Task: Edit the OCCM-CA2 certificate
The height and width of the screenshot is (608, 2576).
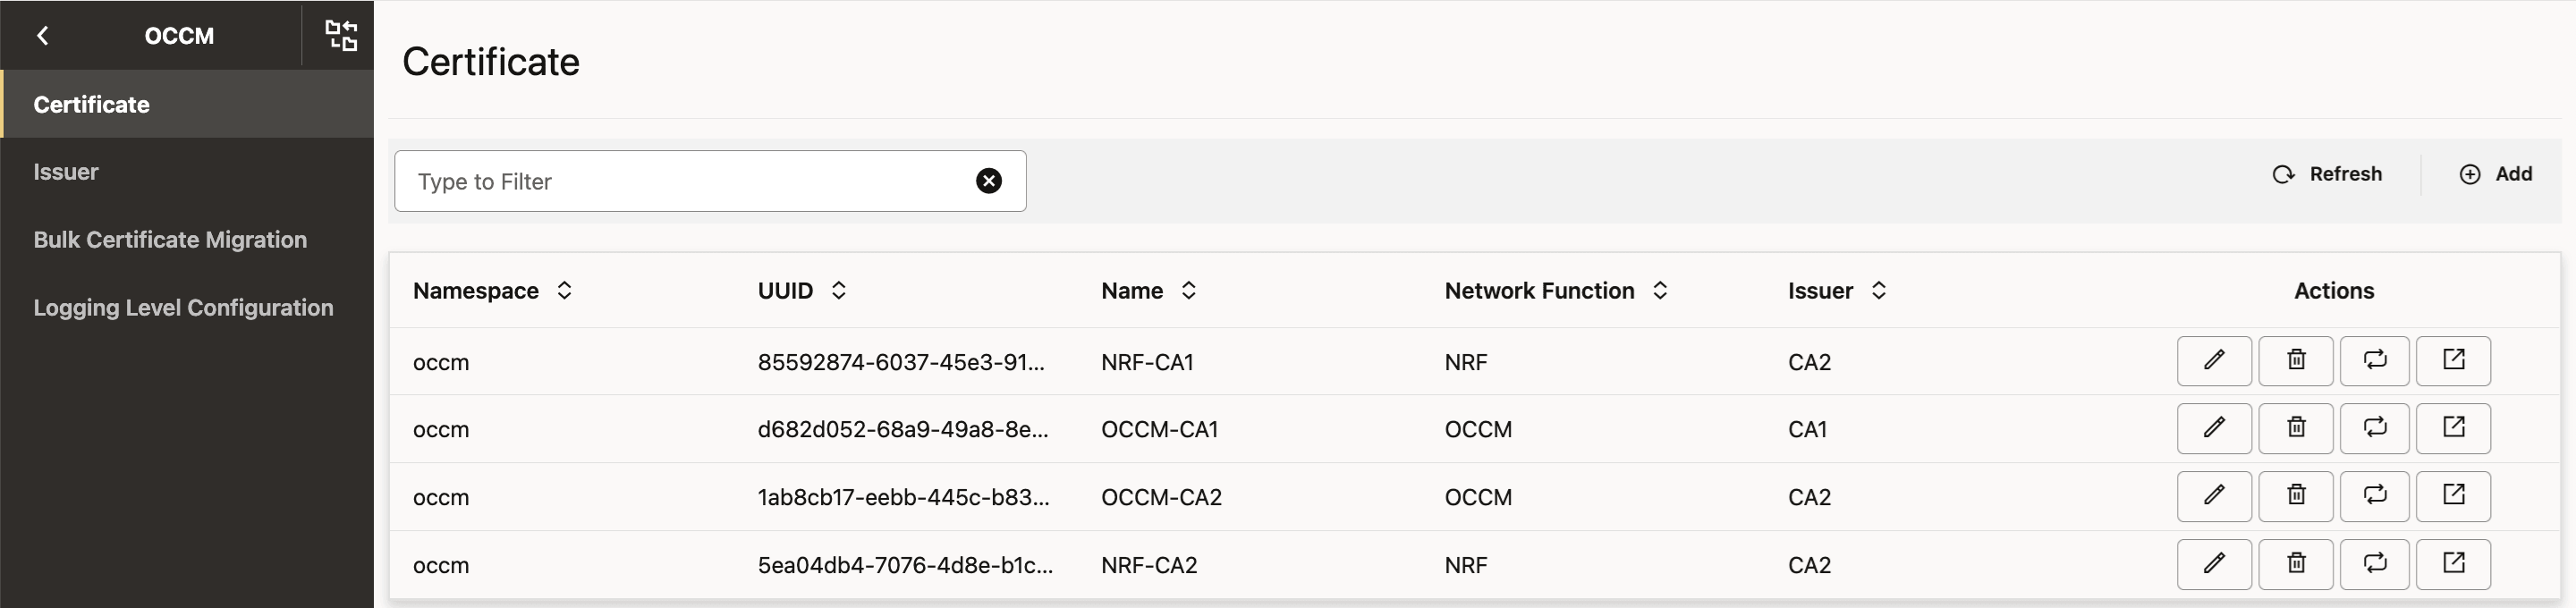Action: click(x=2214, y=497)
